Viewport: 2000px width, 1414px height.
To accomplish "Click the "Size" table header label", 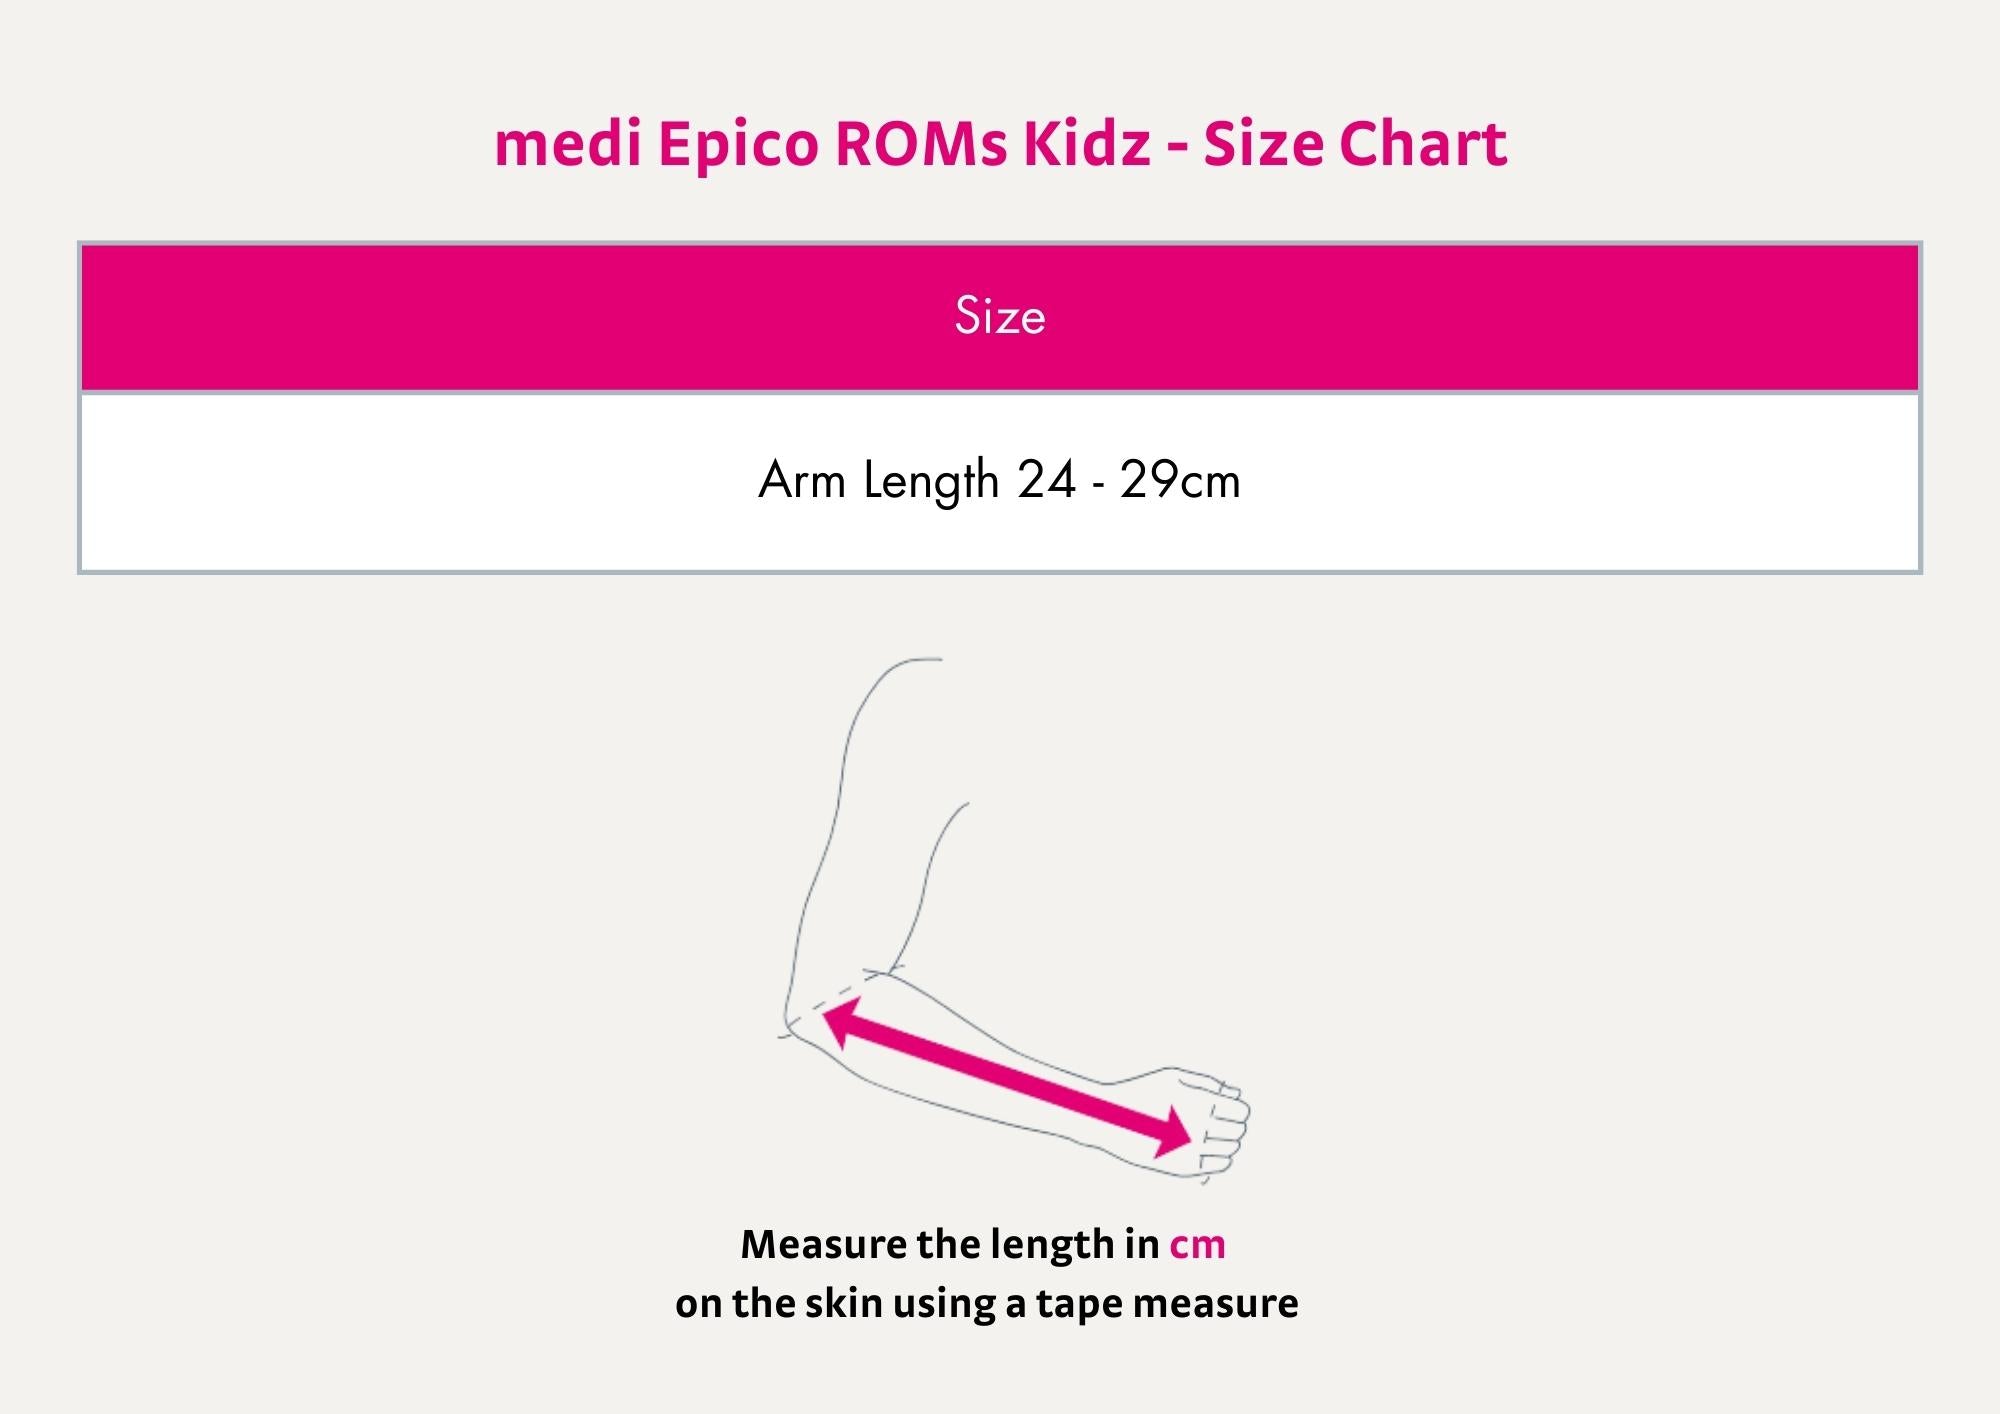I will [x=1000, y=316].
